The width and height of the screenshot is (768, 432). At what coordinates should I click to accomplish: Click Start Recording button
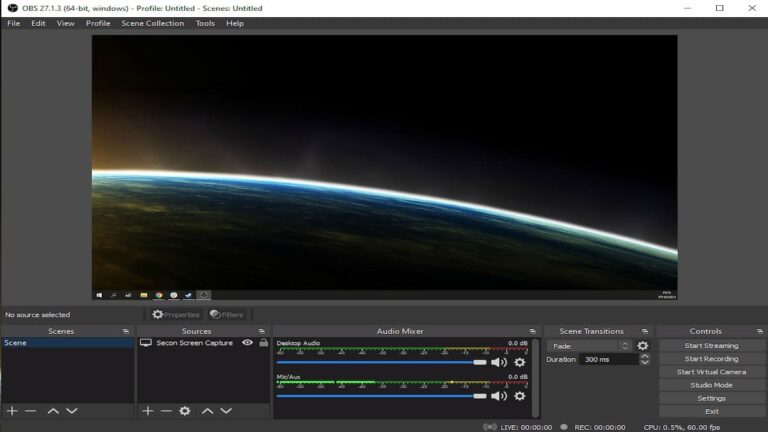coord(711,359)
